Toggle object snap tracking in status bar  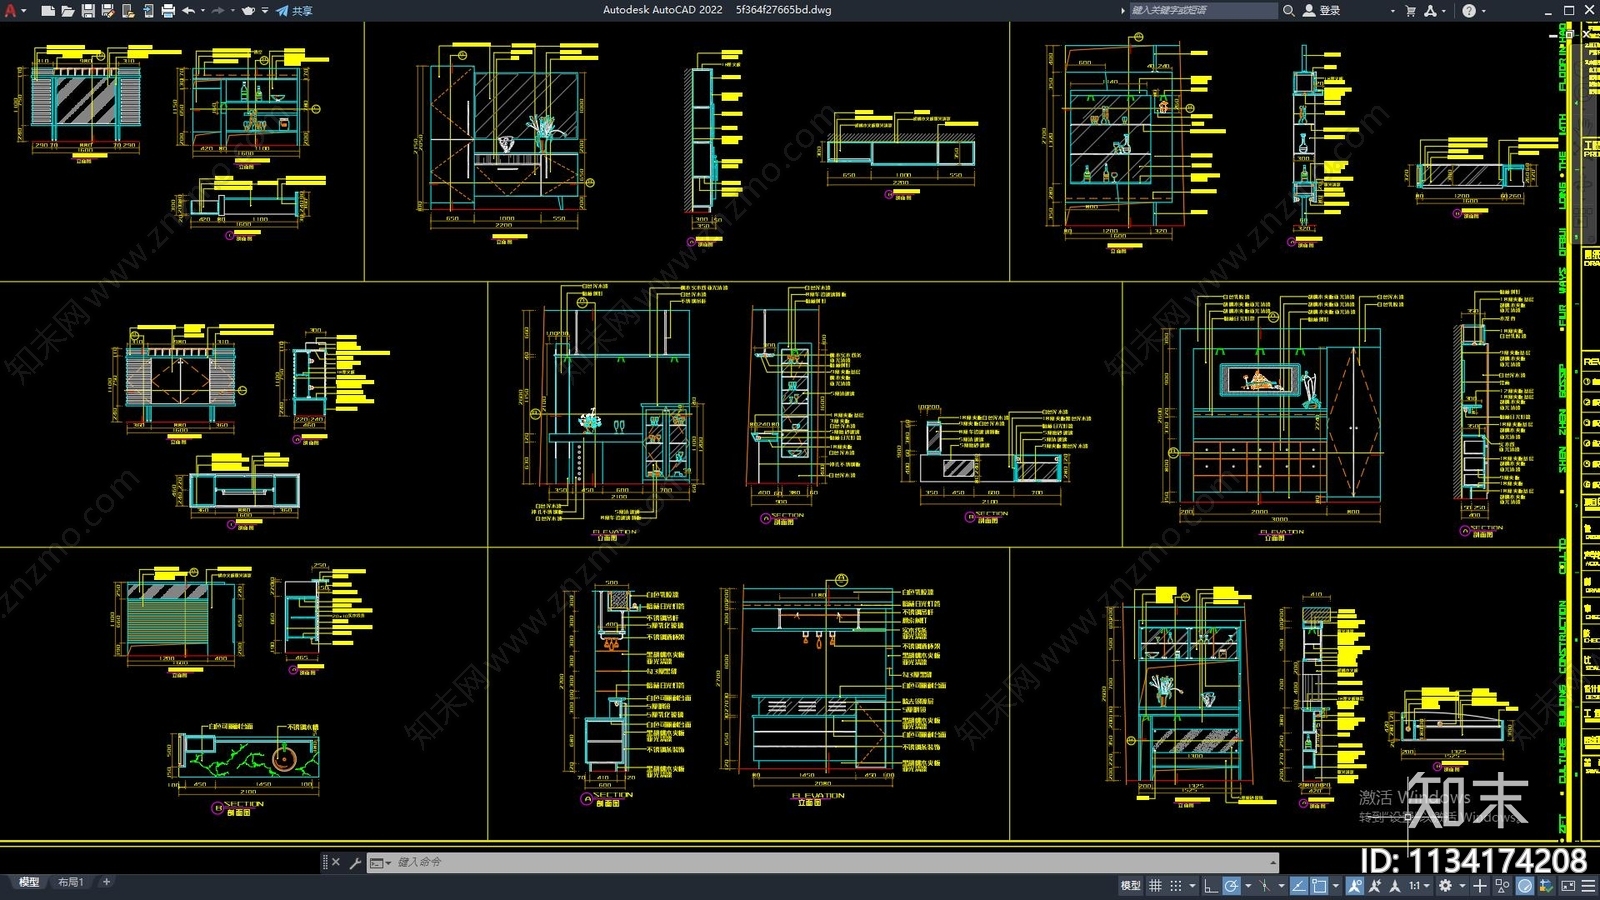[1299, 886]
